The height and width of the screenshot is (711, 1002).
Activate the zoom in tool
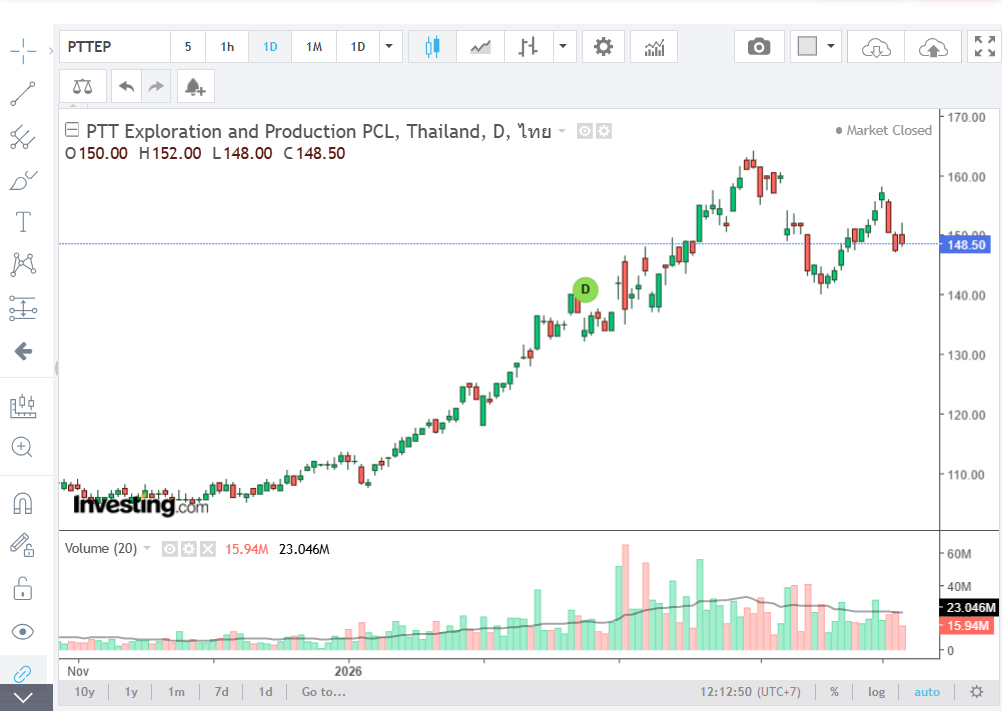tap(22, 447)
